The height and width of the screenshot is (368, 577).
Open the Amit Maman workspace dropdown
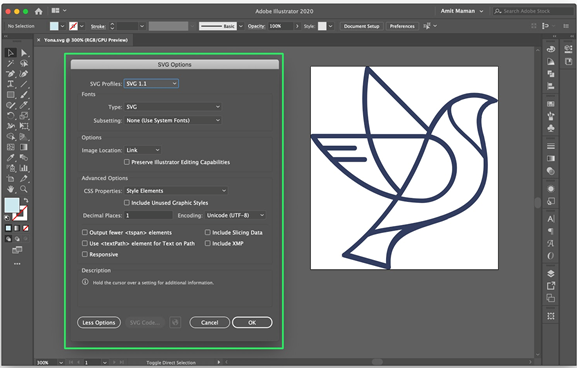coord(462,11)
